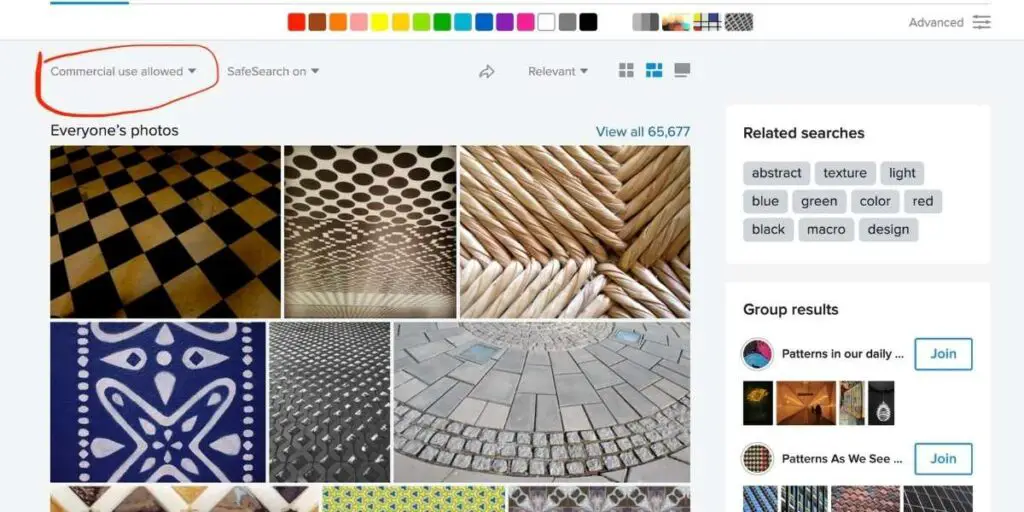Screen dimensions: 1024x512
Task: Apply the black and white style filter
Action: pyautogui.click(x=645, y=22)
